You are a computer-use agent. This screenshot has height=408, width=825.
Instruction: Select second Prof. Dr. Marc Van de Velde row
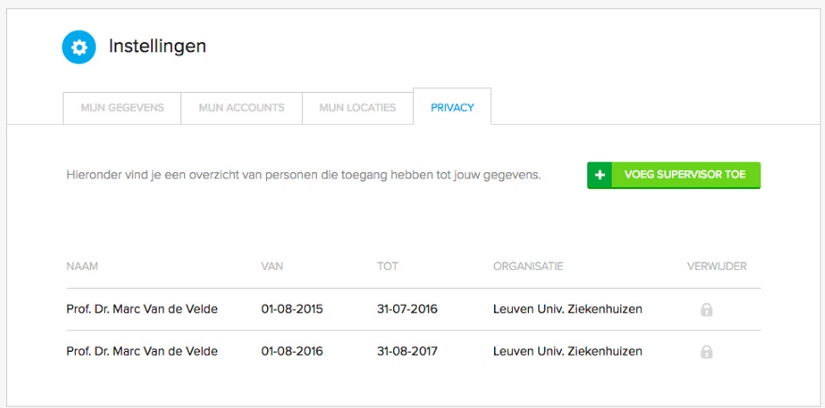(x=414, y=352)
